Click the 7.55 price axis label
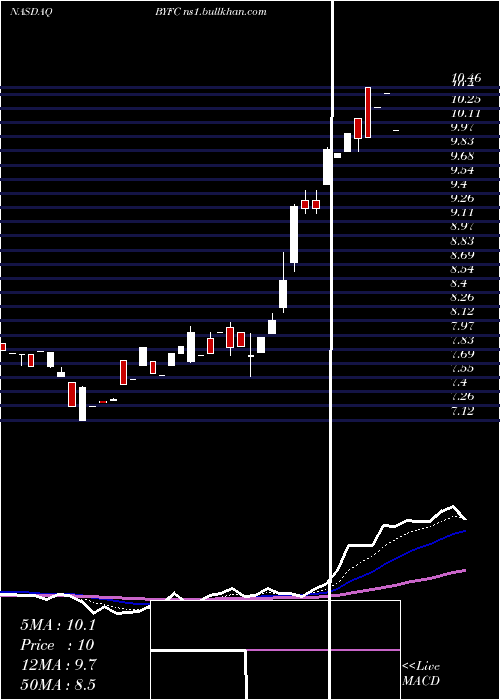Viewport: 500px width, 700px height. pos(464,368)
